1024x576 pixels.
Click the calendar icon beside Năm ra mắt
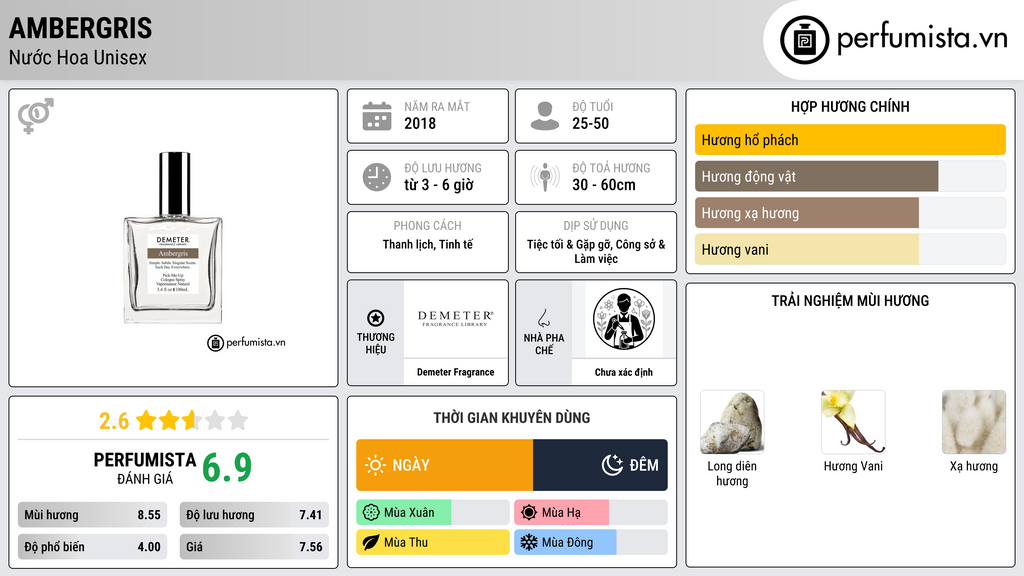(x=377, y=116)
